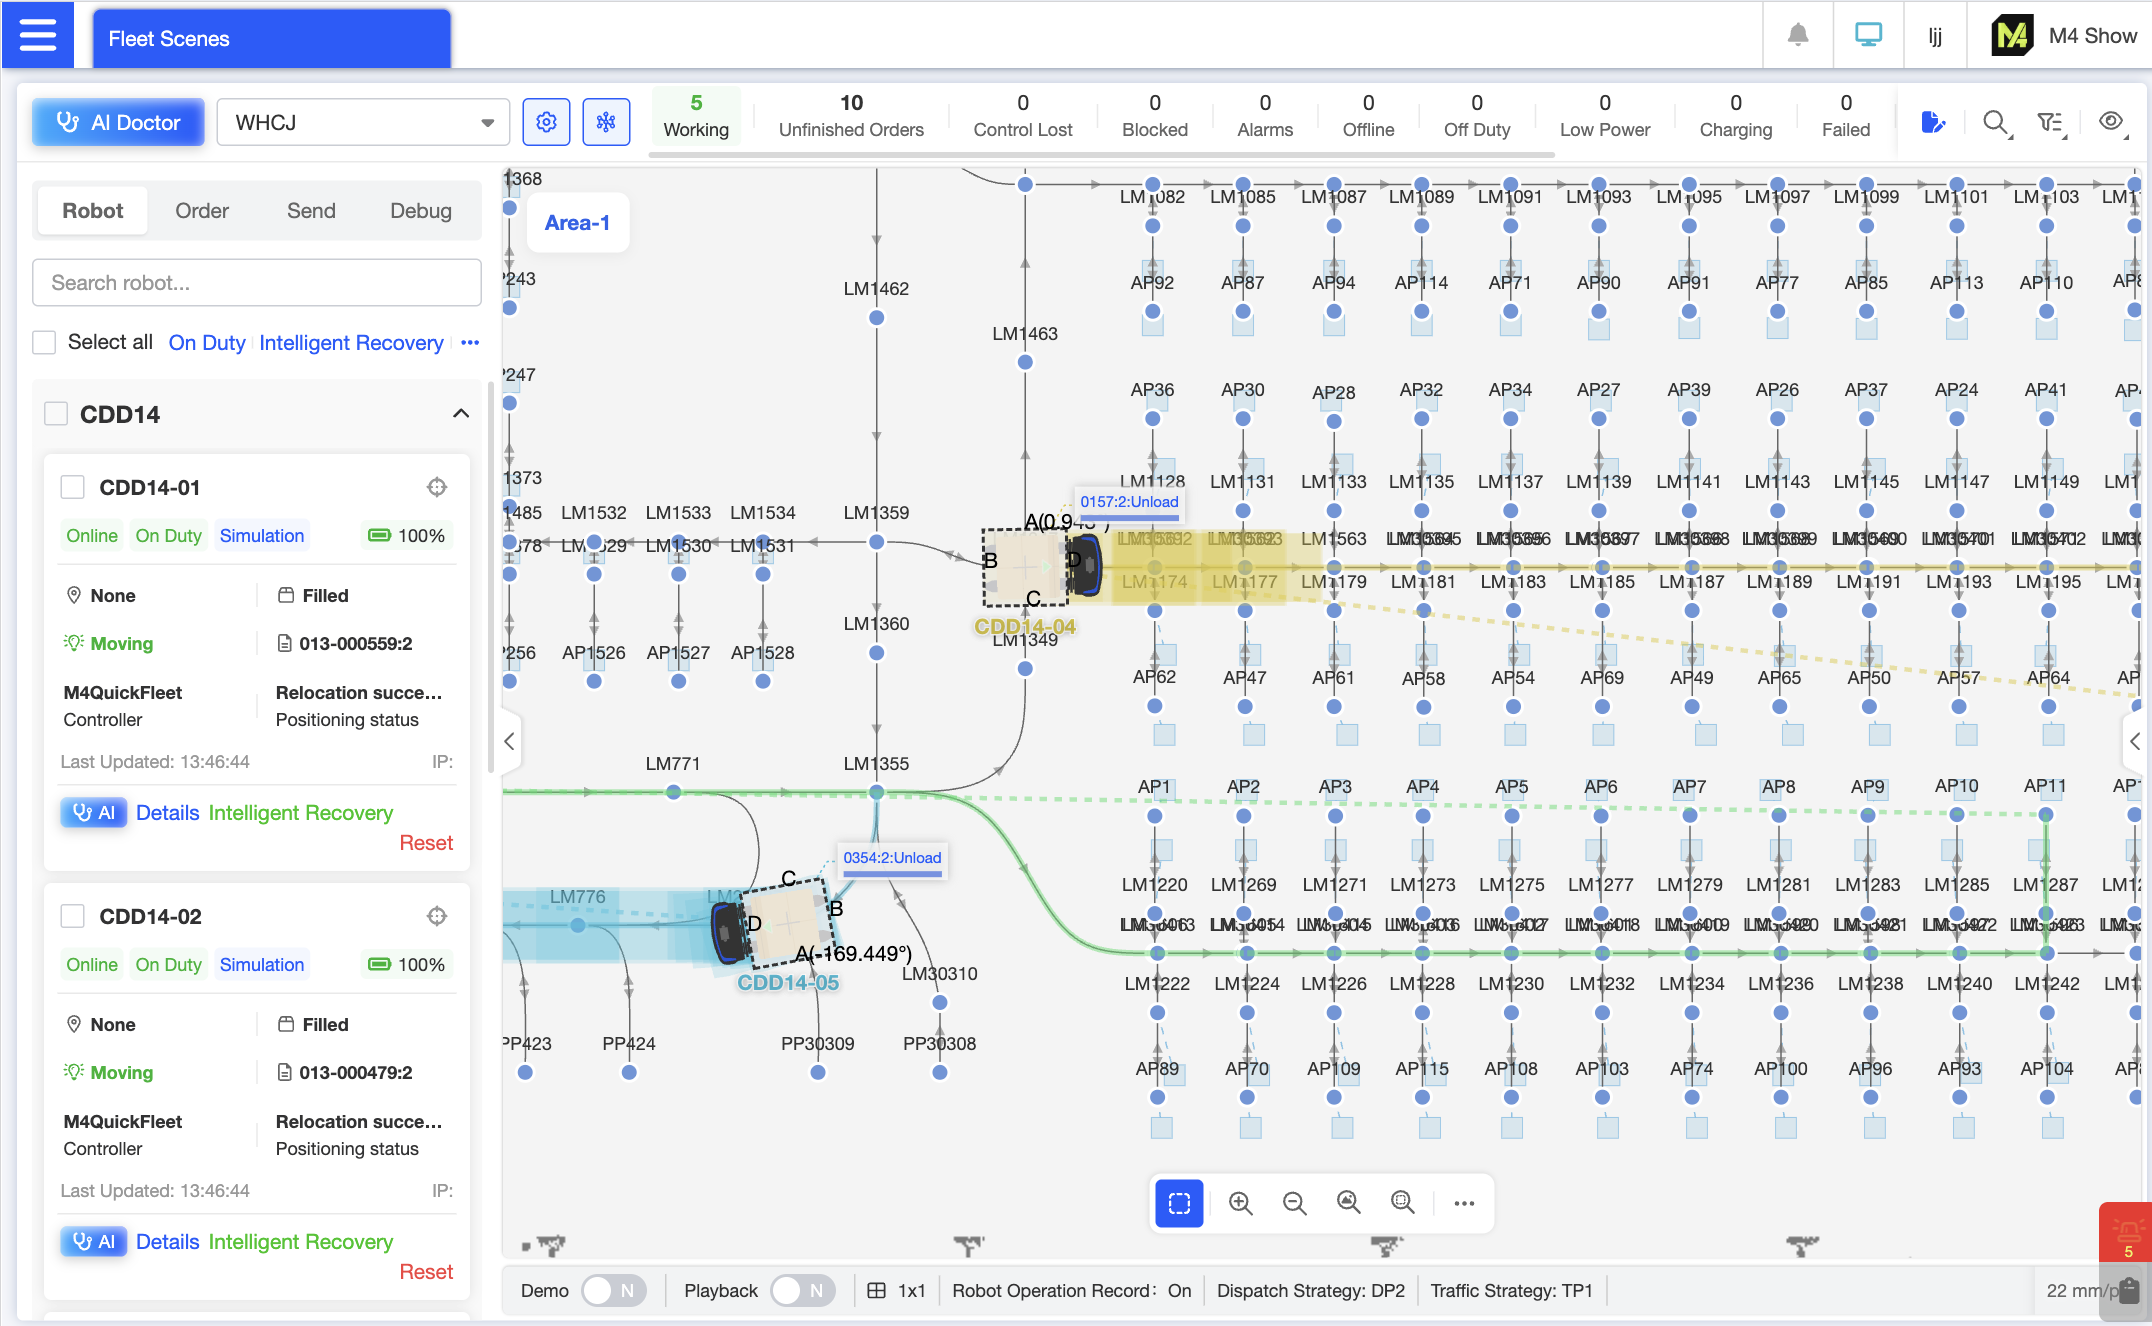Tick the CDD14-02 robot checkbox
Viewport: 2152px width, 1326px height.
coord(72,916)
